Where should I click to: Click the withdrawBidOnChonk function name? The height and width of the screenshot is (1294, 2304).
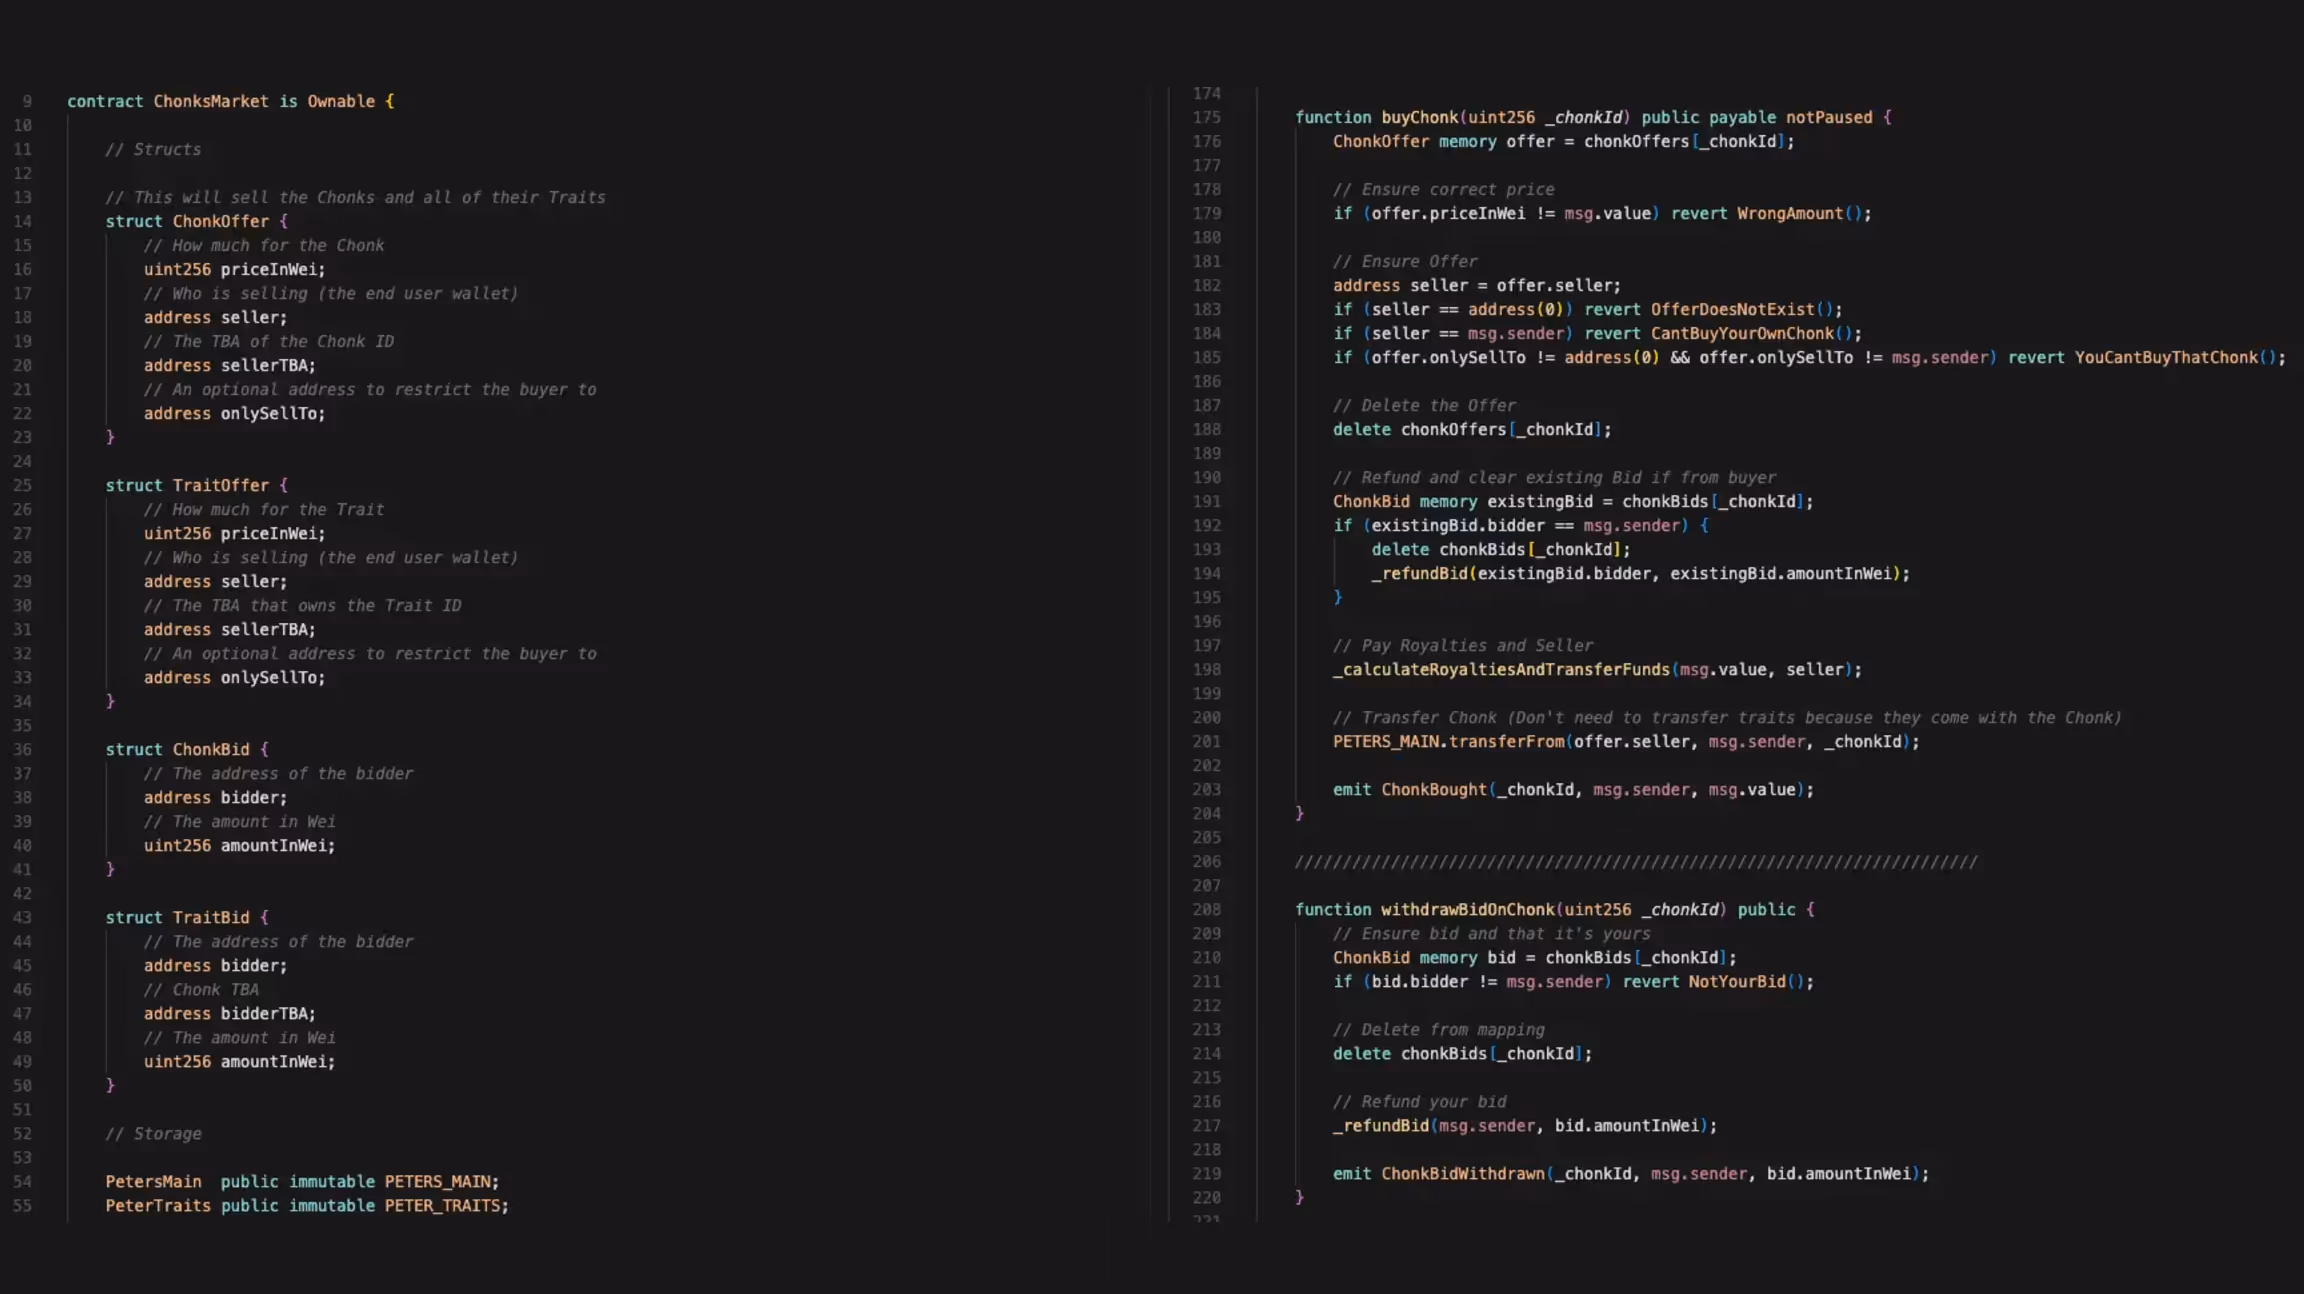(1467, 909)
